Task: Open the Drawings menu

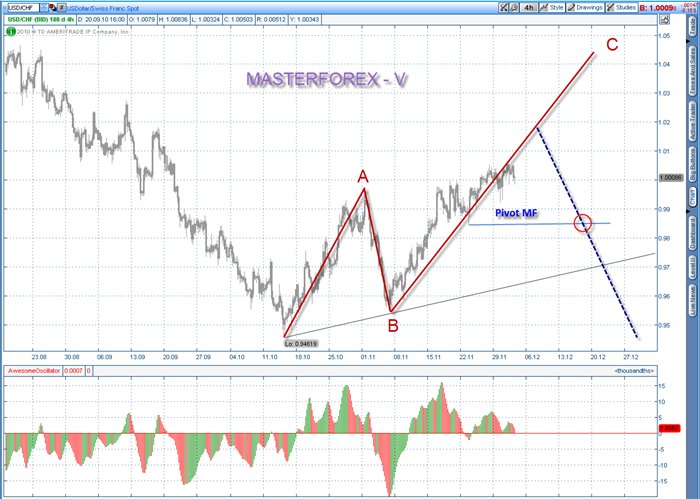Action: 585,8
